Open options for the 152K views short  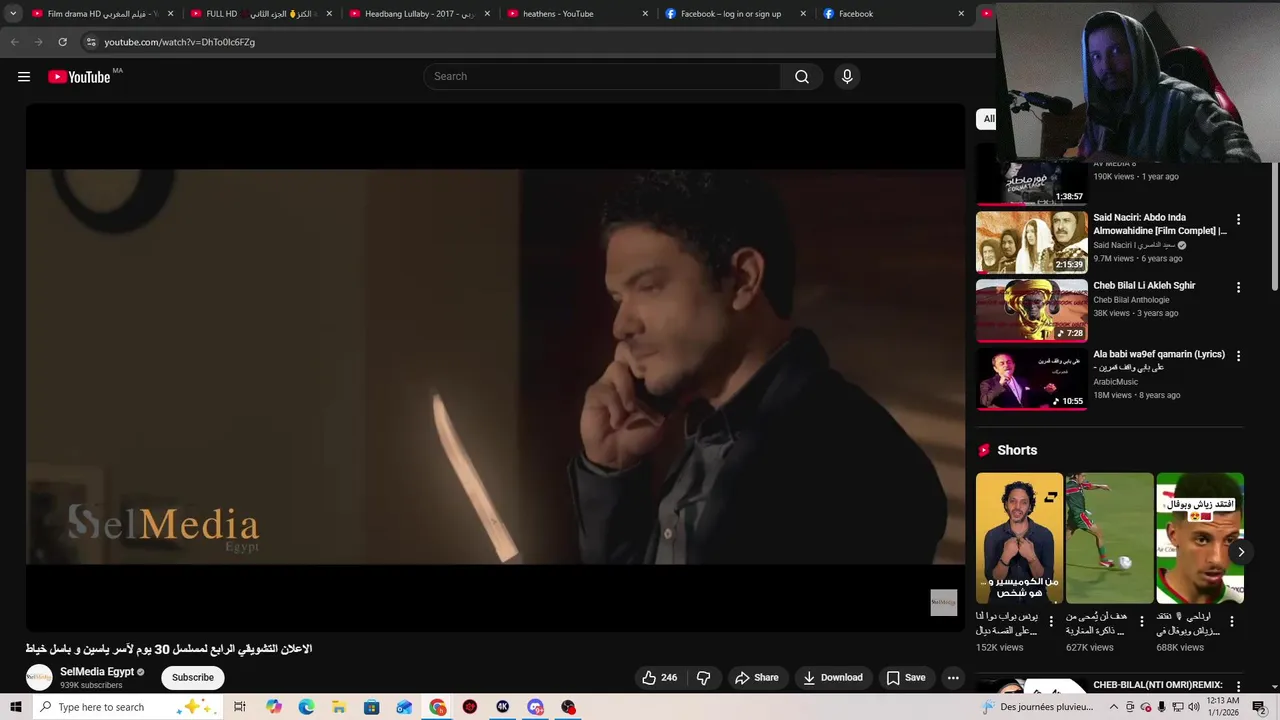coord(1051,621)
